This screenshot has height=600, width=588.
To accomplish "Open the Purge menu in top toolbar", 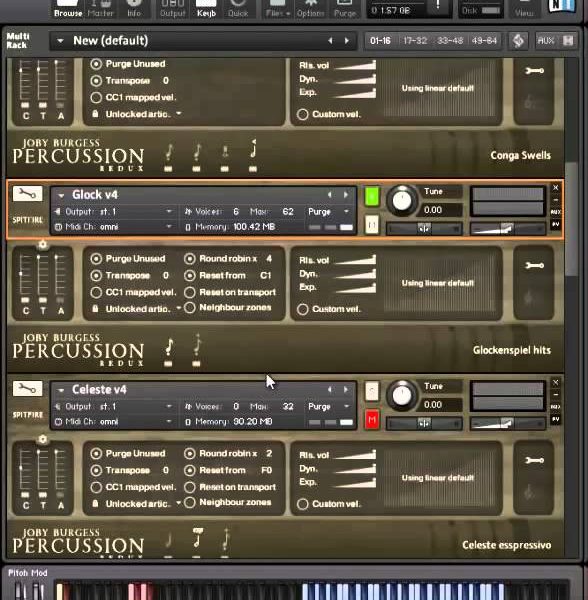I will [x=345, y=9].
